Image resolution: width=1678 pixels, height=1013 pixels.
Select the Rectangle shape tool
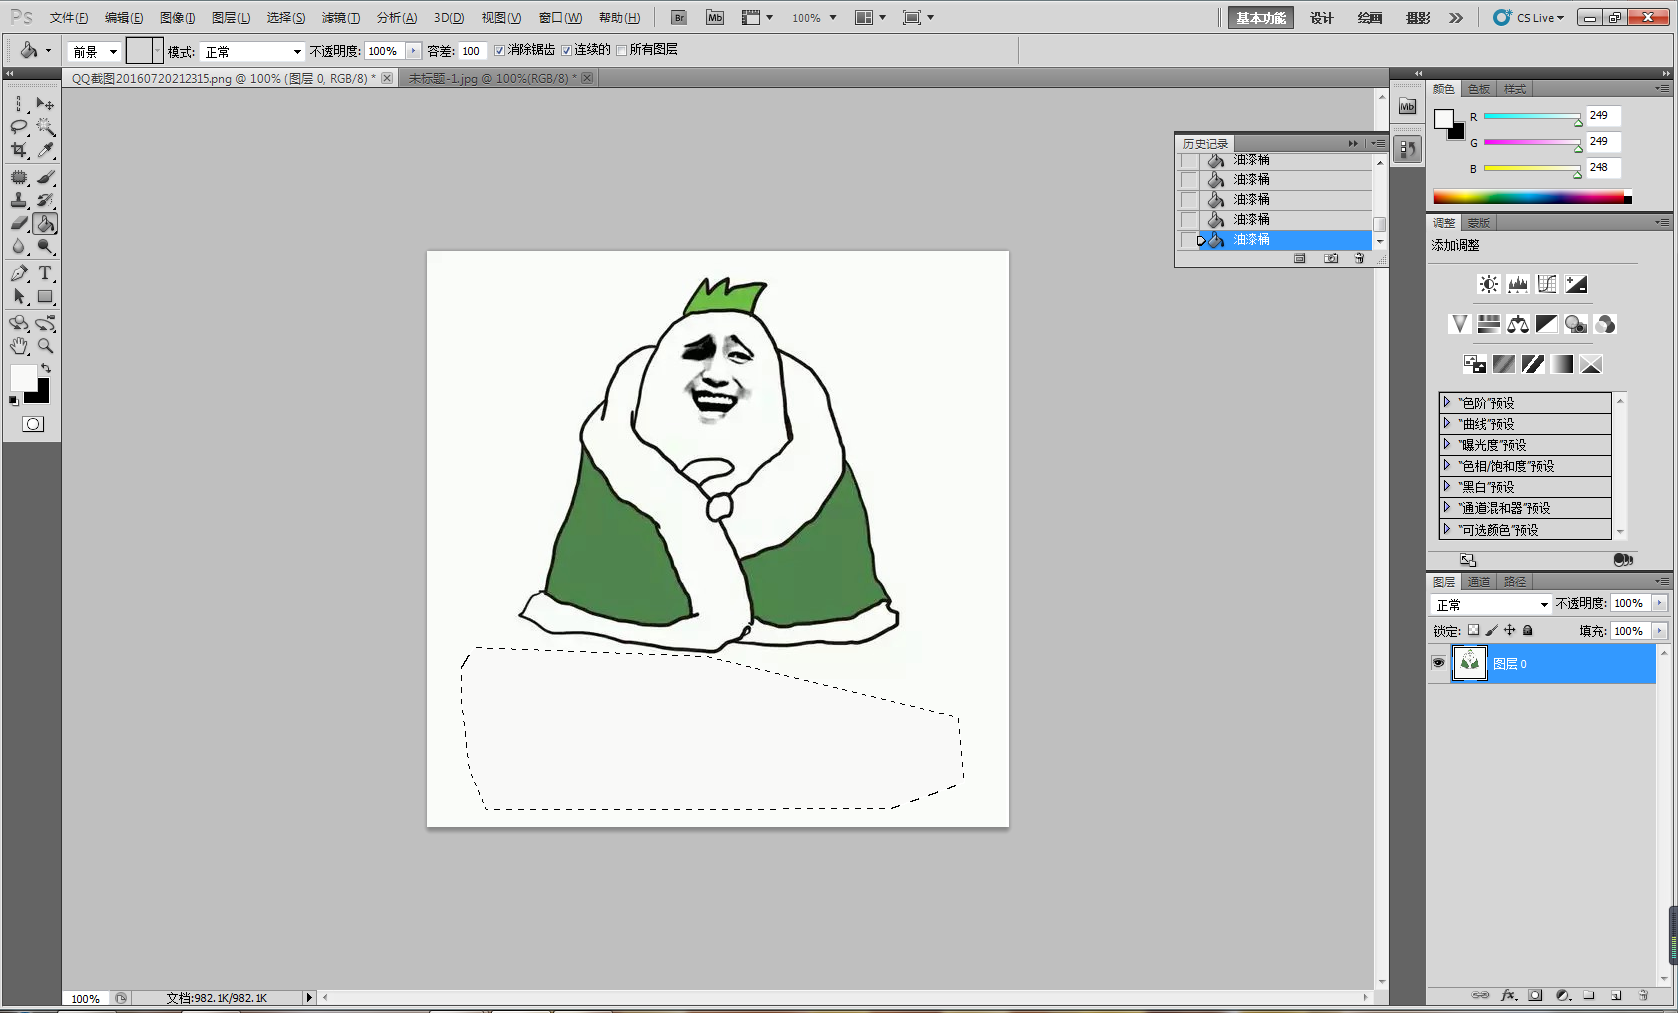45,296
